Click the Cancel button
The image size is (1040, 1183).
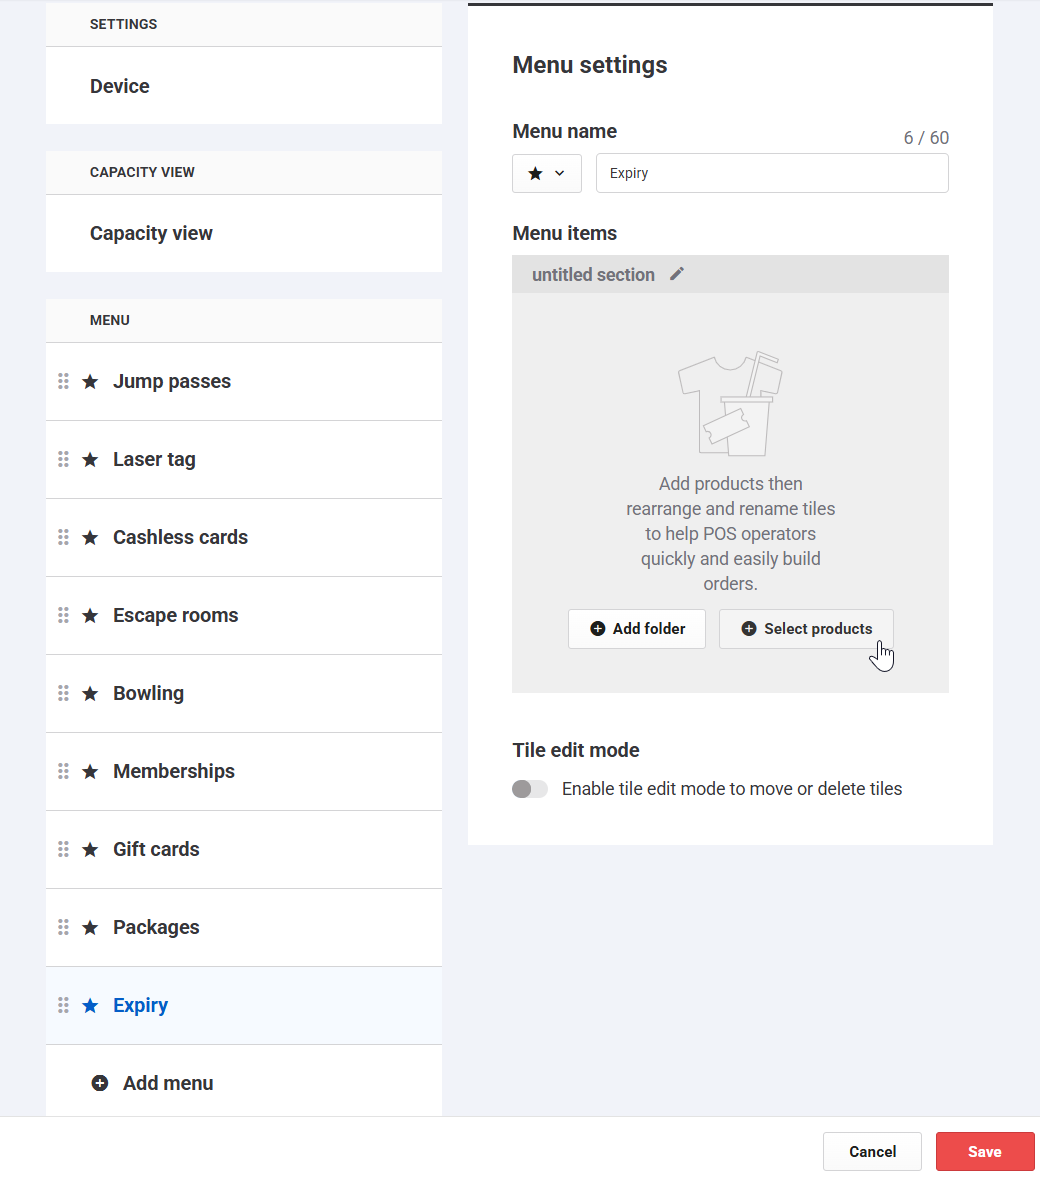[x=872, y=1152]
